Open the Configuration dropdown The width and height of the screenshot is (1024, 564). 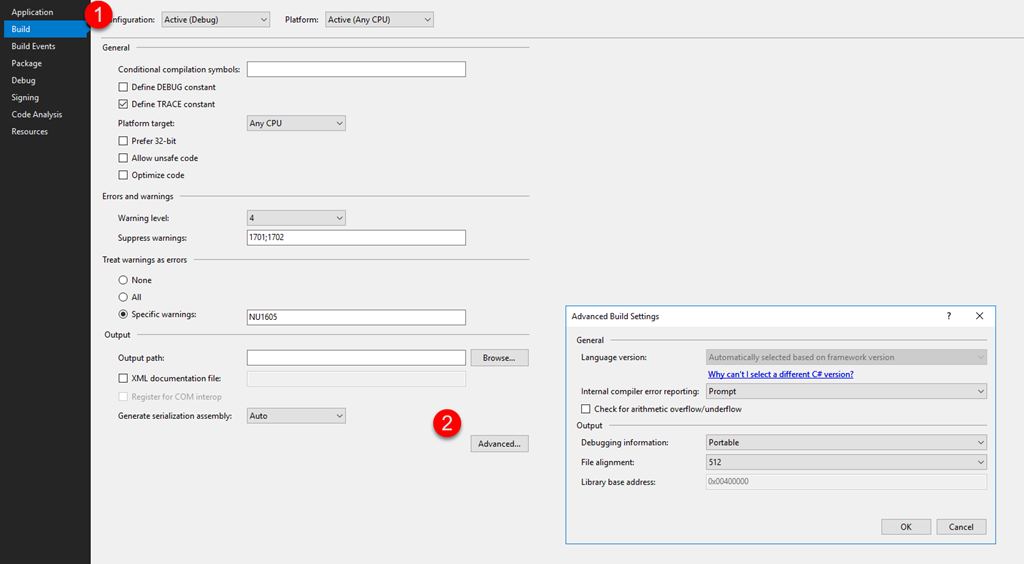click(215, 19)
